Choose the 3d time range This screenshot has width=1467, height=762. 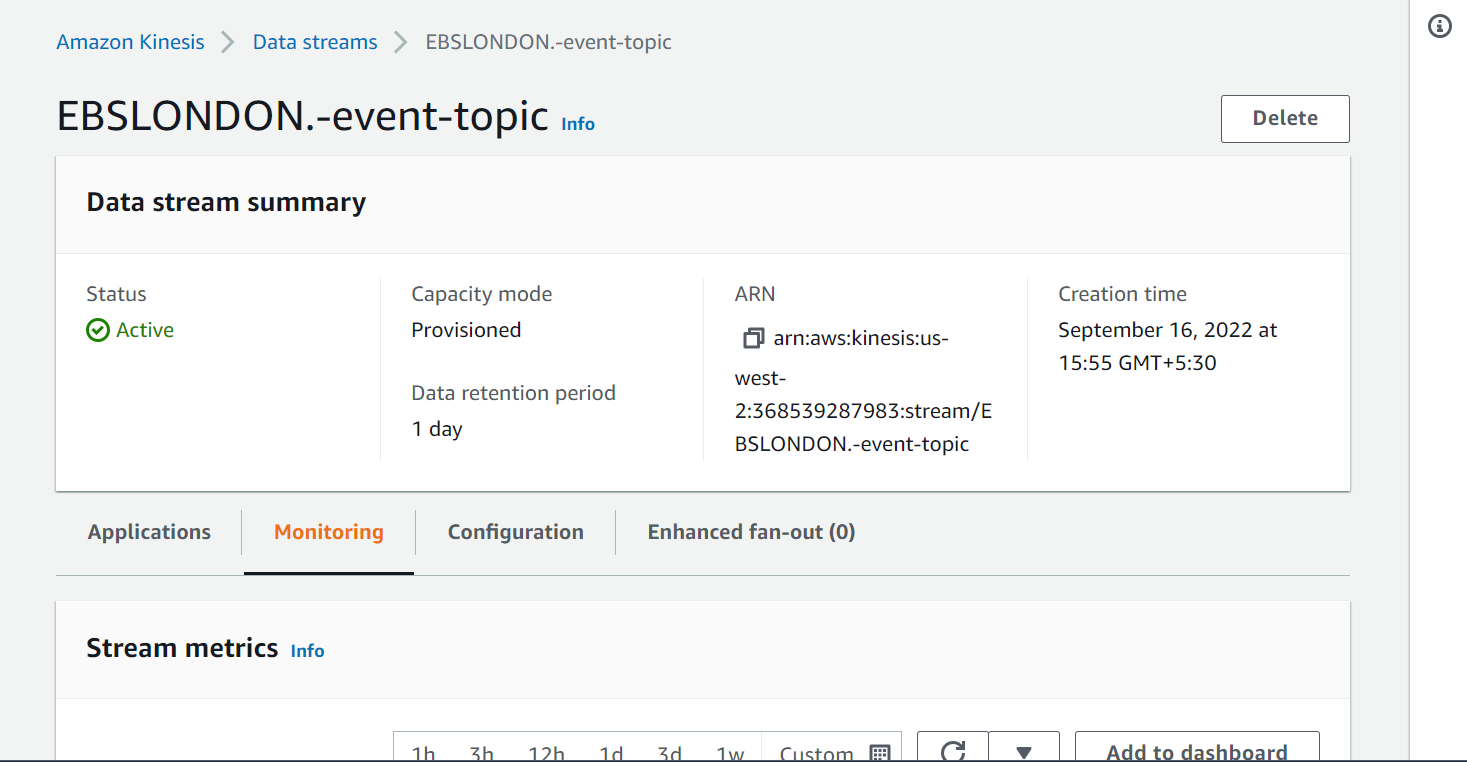(669, 753)
